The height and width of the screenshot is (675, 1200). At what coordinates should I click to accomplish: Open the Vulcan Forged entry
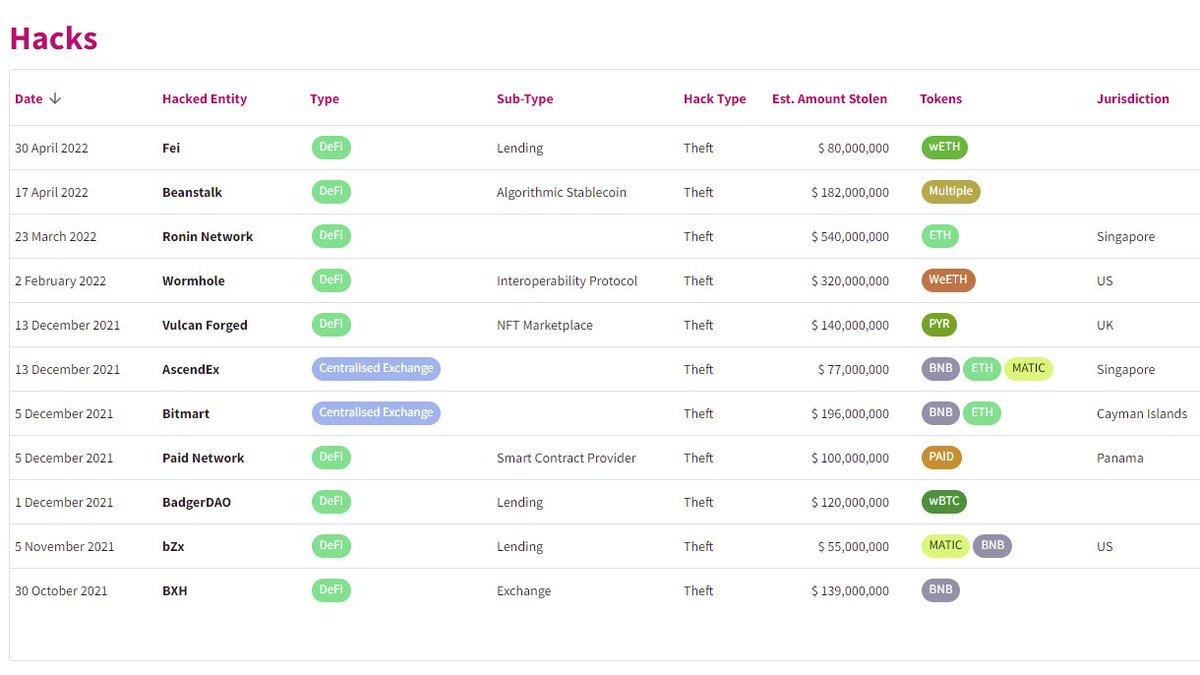click(205, 325)
